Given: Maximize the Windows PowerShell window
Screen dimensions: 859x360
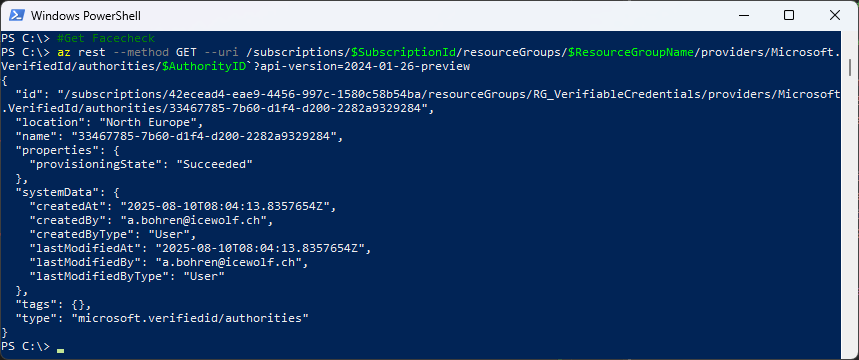Looking at the screenshot, I should pos(789,15).
